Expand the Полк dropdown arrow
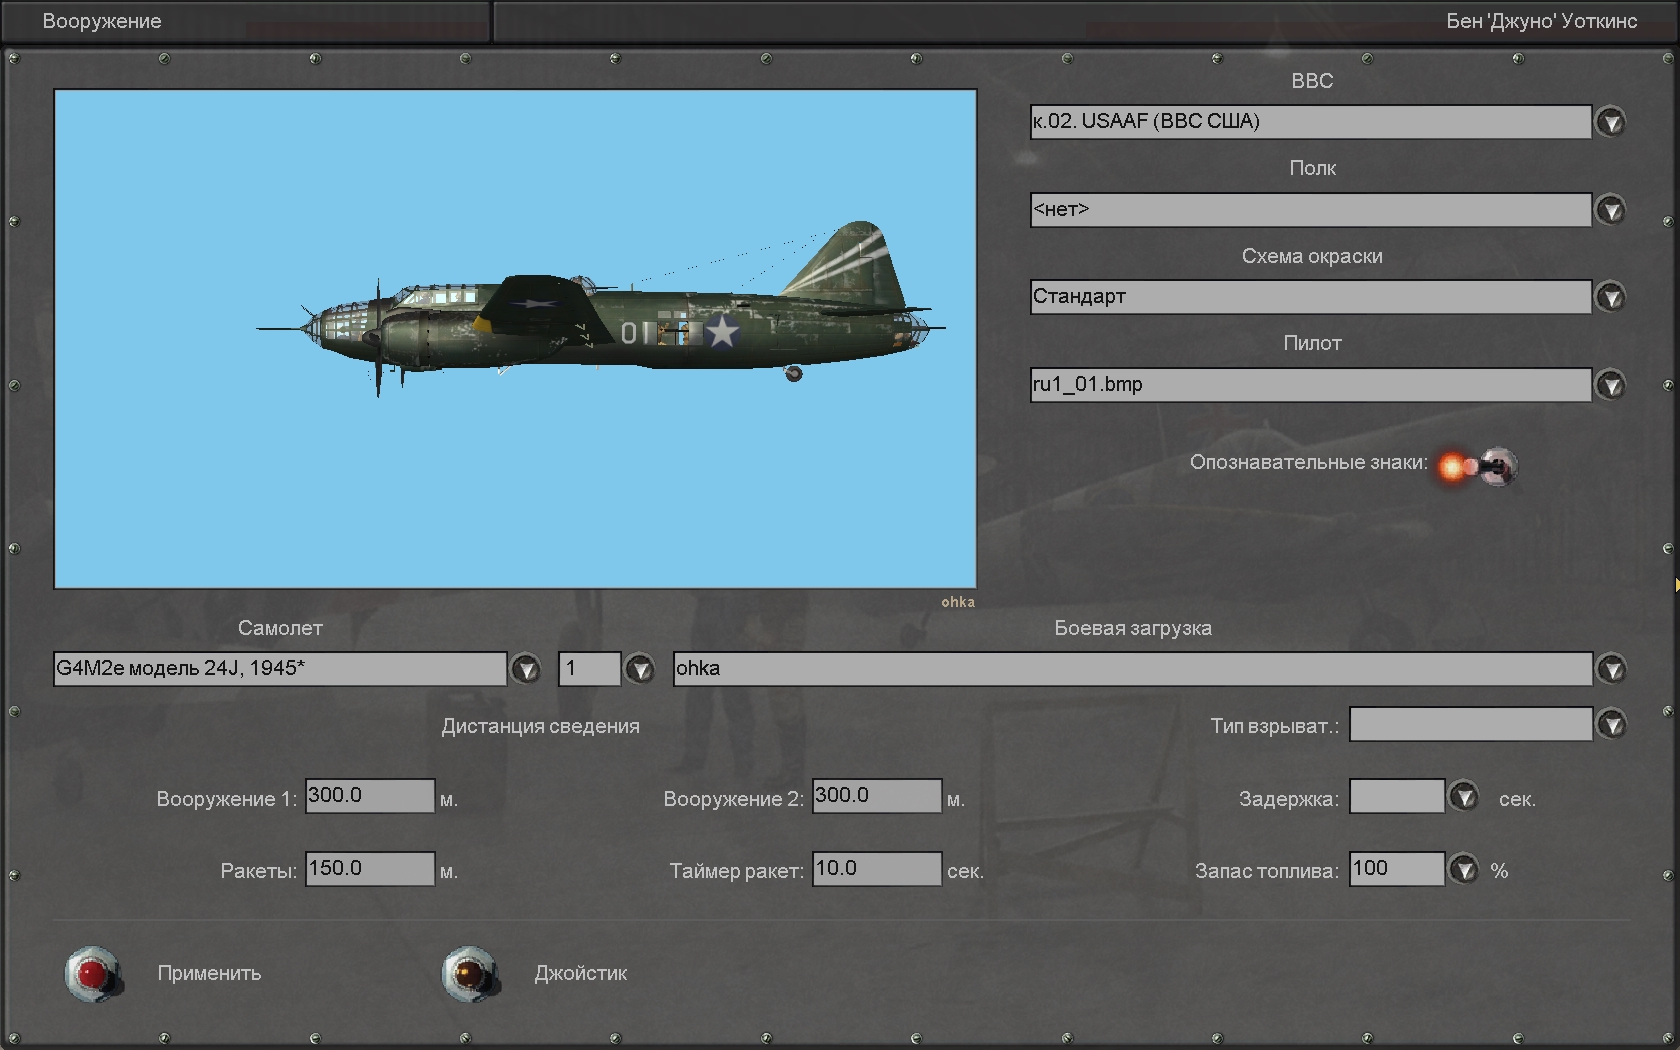Screen dimensions: 1680x1050 (x=1610, y=210)
